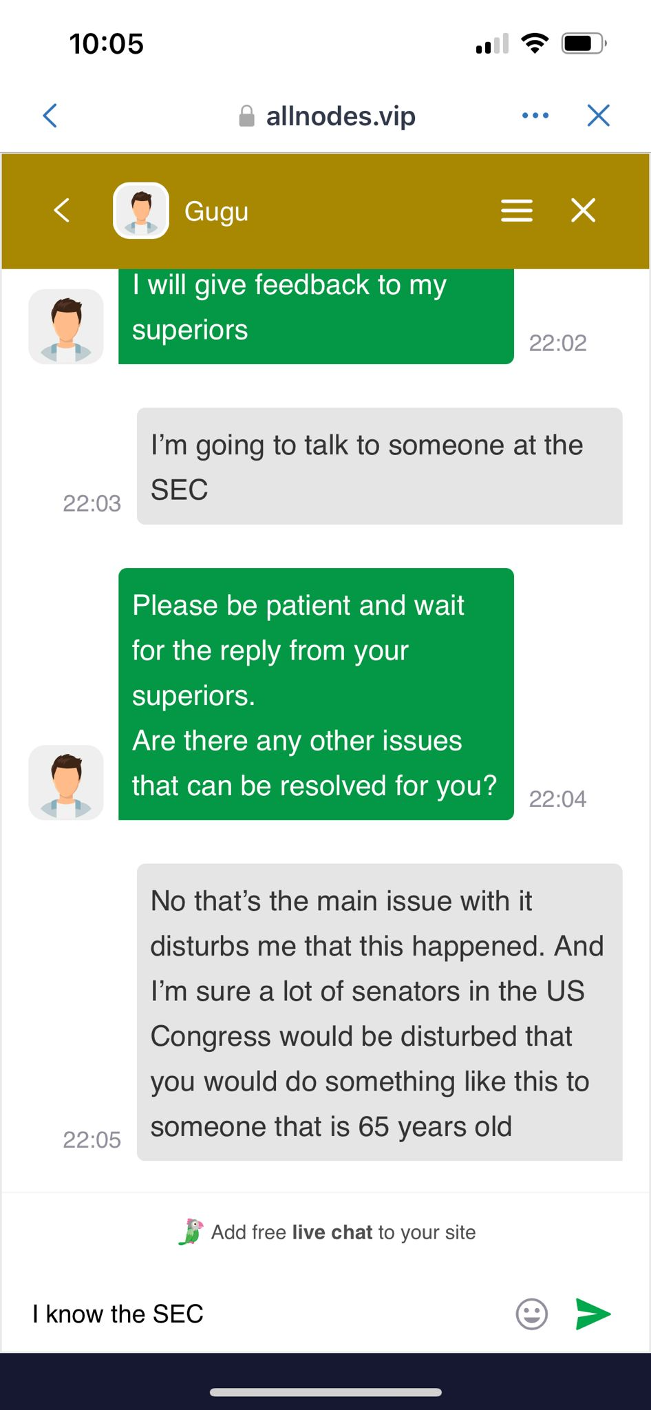Click the lock icon beside the URL
The height and width of the screenshot is (1410, 652).
[247, 117]
